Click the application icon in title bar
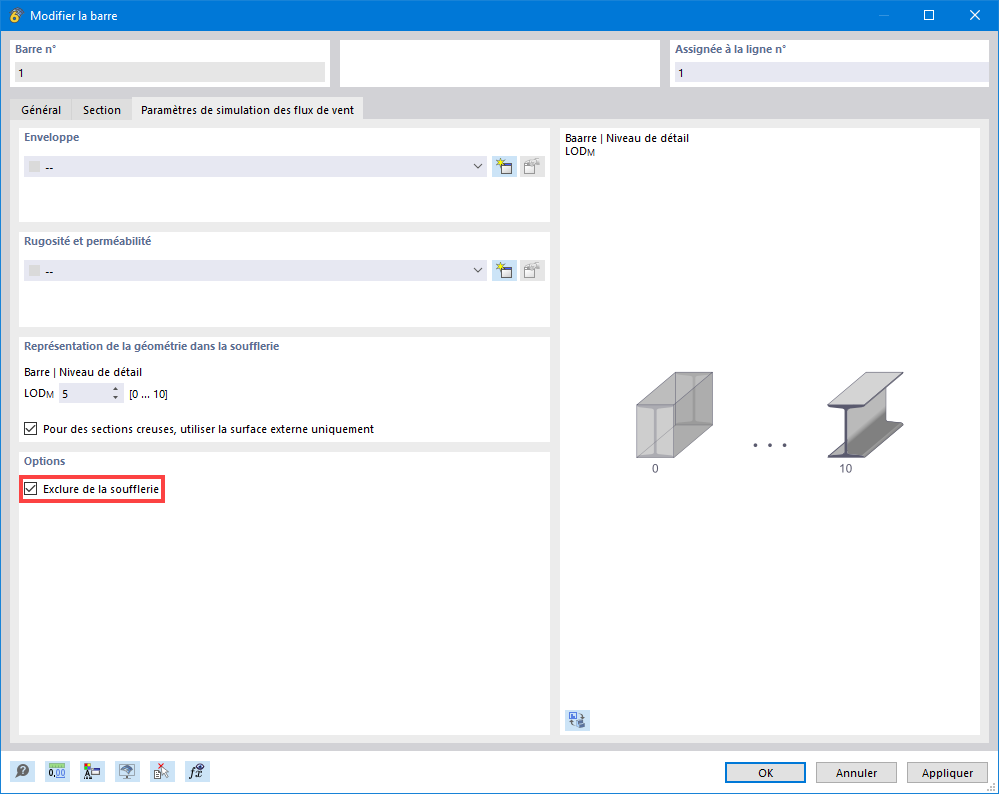Viewport: 999px width, 794px height. 15,15
